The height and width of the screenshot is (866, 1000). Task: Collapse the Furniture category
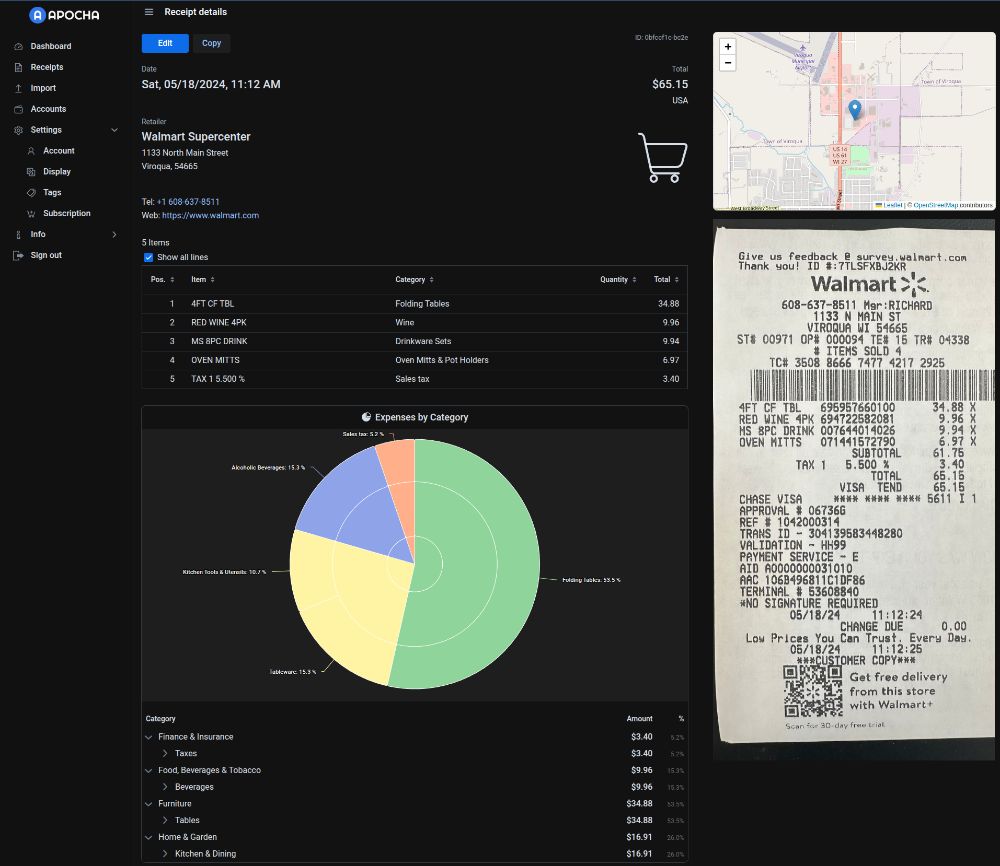(149, 804)
